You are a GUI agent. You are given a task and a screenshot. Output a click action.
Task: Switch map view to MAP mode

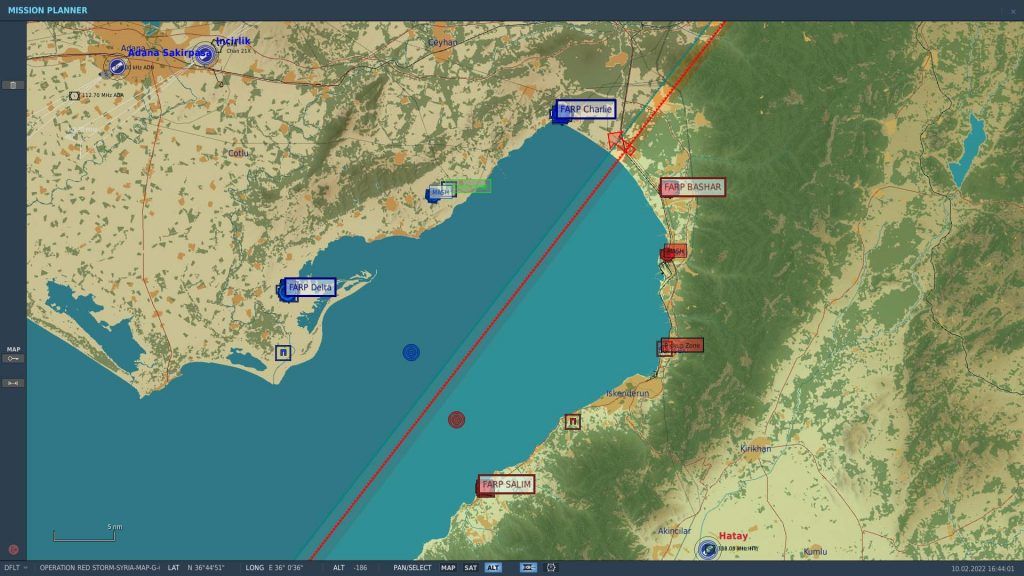448,568
